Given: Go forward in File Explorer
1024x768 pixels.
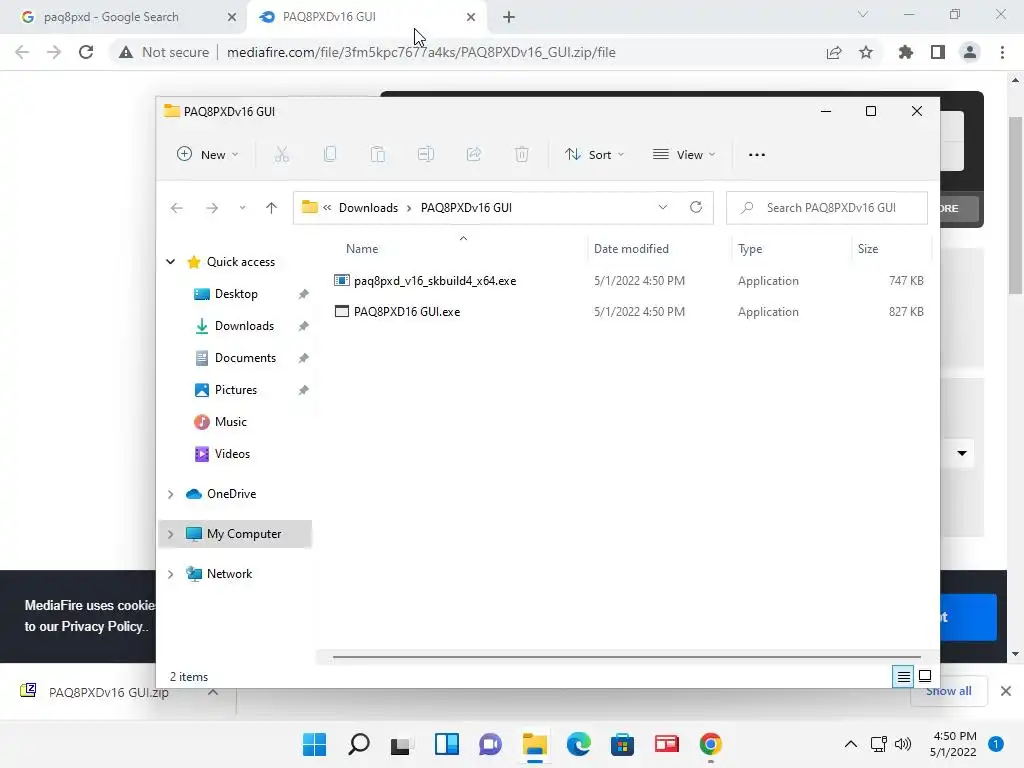Looking at the screenshot, I should [212, 208].
